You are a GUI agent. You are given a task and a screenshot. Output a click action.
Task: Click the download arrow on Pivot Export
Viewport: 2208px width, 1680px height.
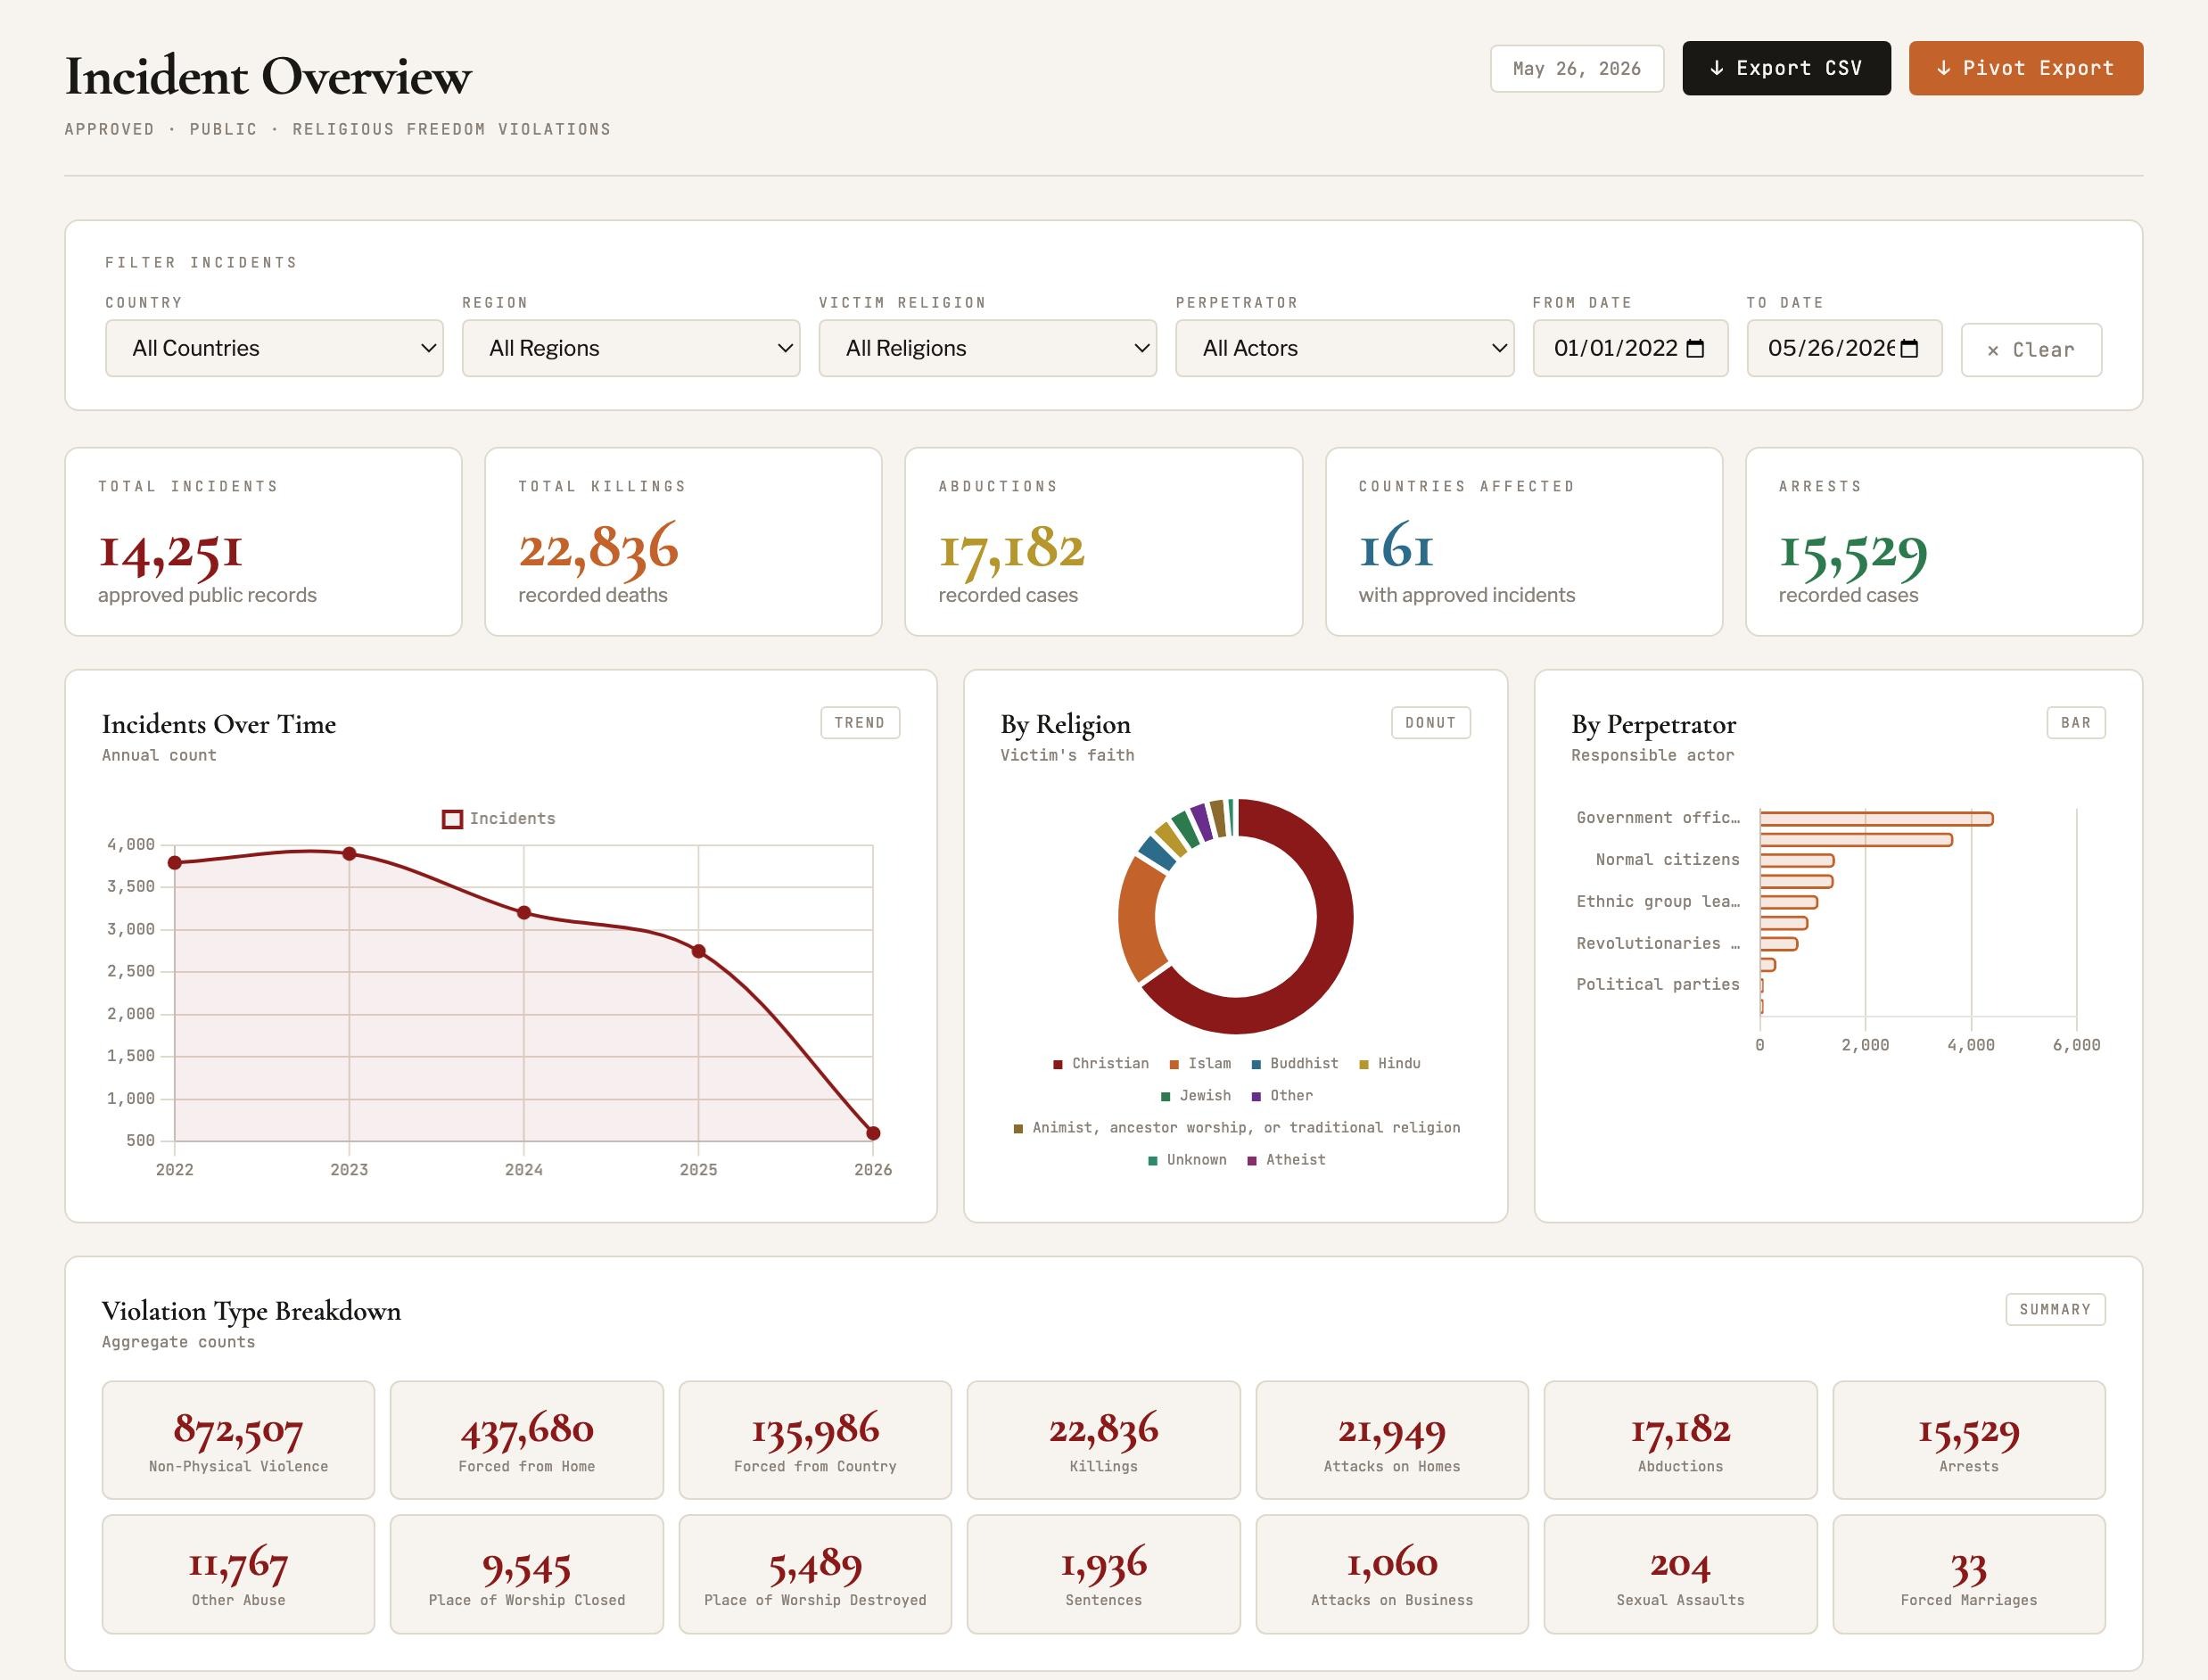click(x=1943, y=68)
